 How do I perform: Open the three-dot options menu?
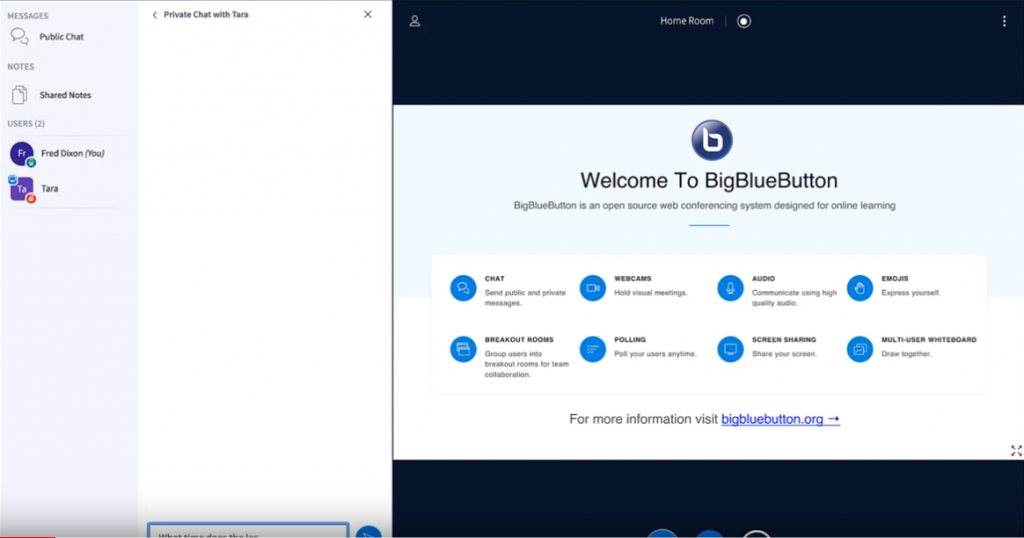pos(1004,22)
